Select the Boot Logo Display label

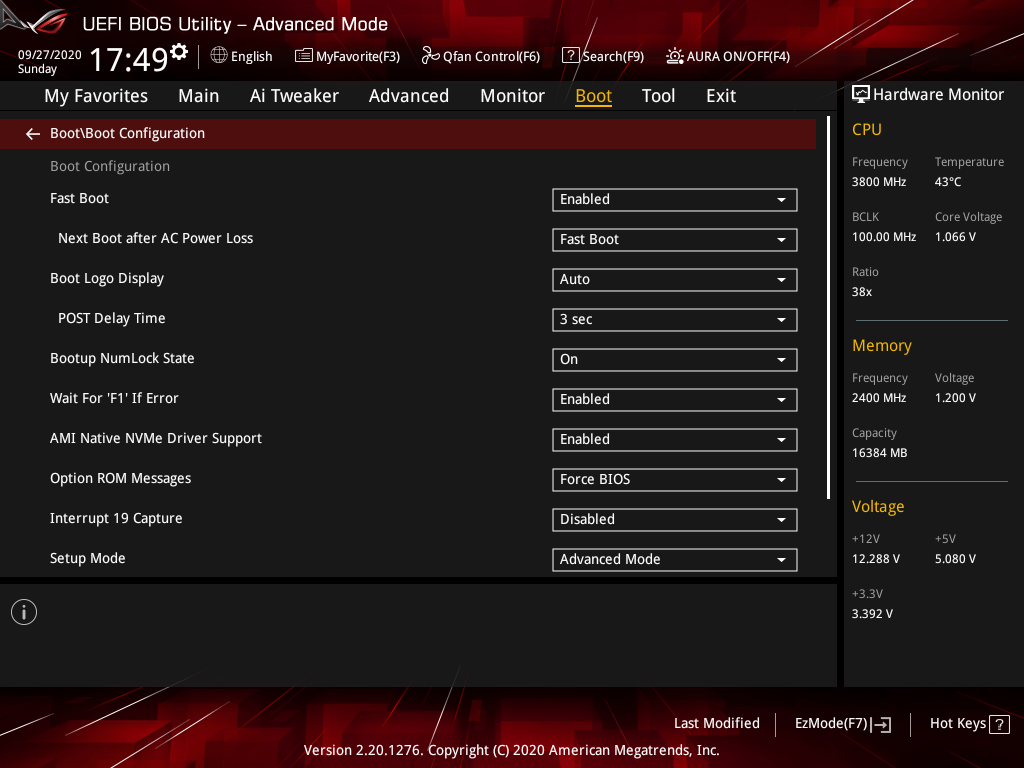tap(107, 278)
